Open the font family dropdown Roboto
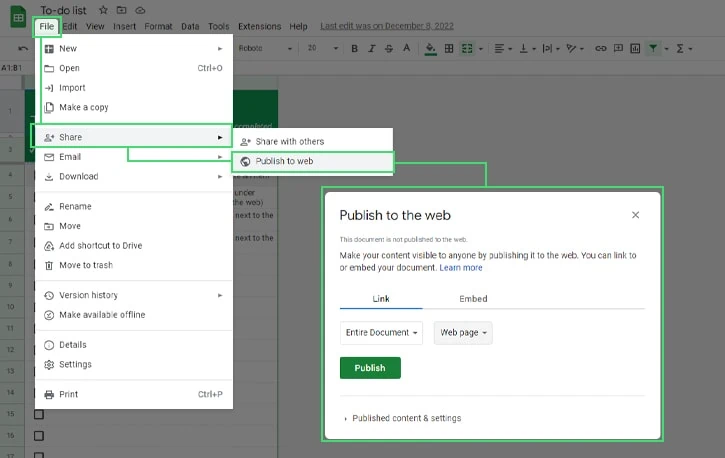Screen dimensions: 725x458 tap(265, 48)
